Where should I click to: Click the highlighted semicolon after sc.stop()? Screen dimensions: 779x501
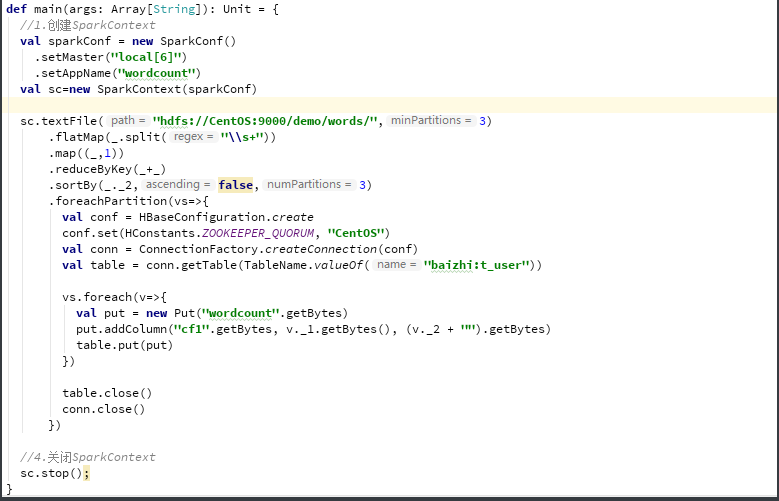(86, 473)
